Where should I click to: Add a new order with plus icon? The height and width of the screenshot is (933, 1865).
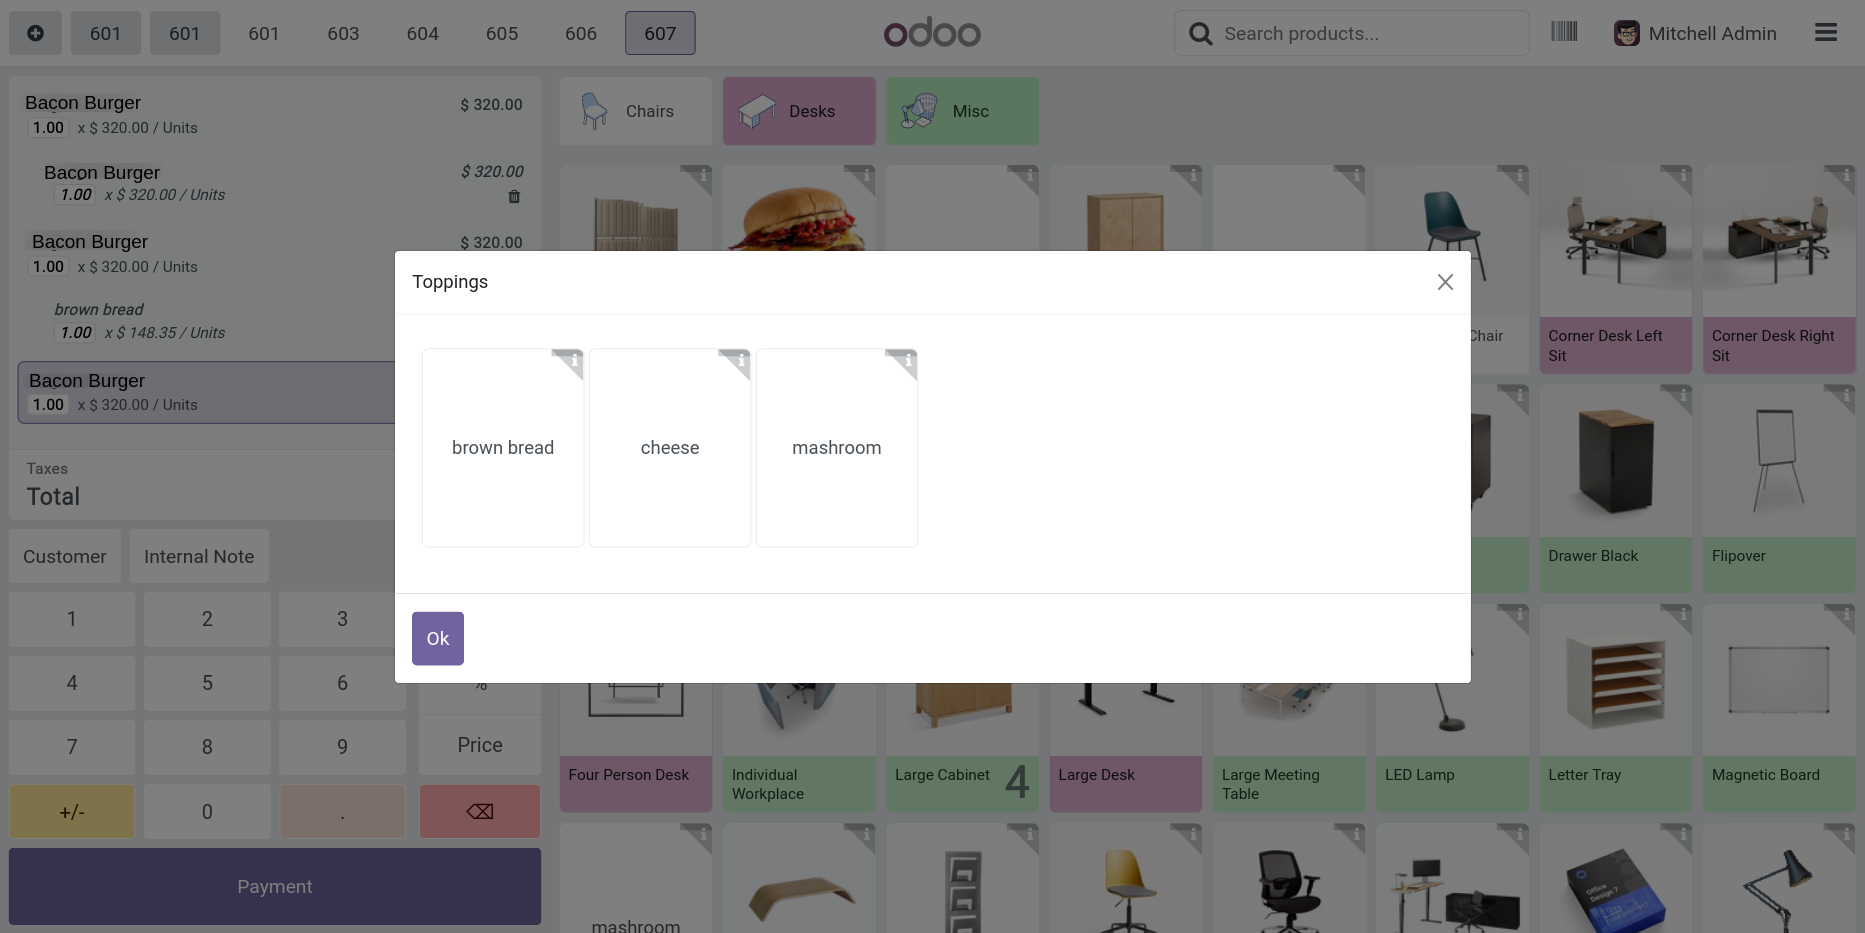tap(35, 33)
